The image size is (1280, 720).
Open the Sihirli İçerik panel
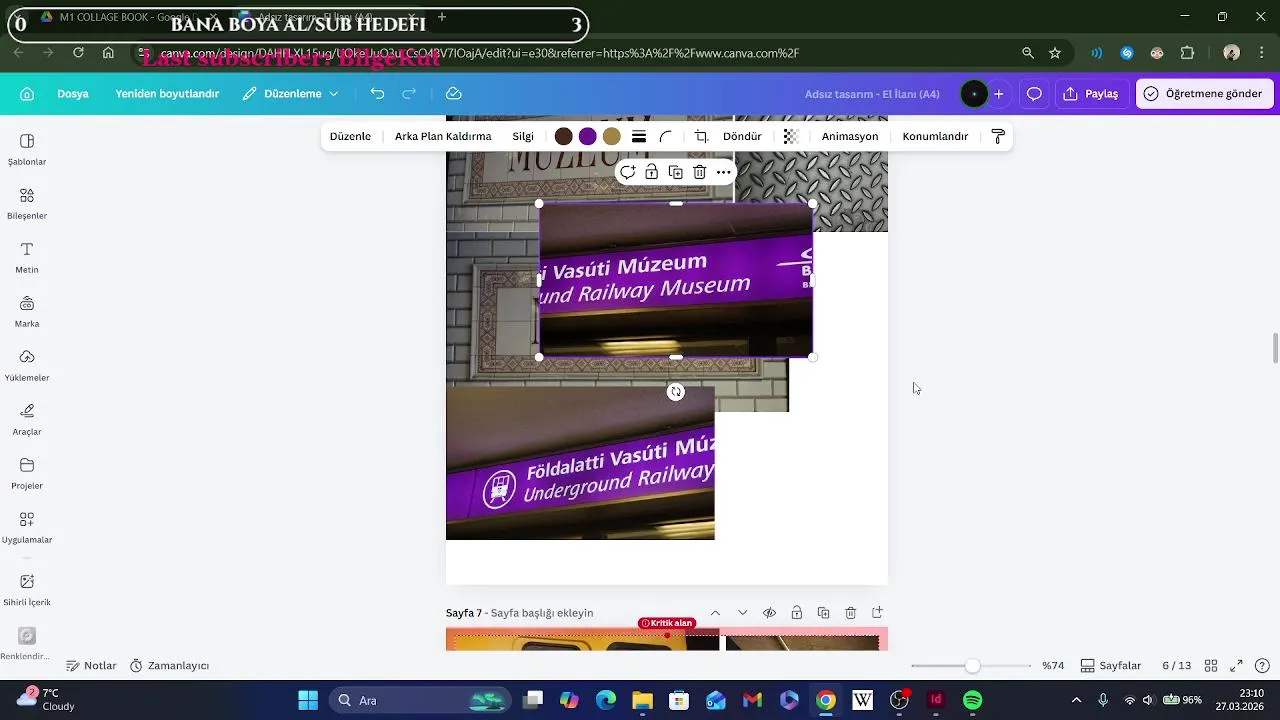(27, 590)
